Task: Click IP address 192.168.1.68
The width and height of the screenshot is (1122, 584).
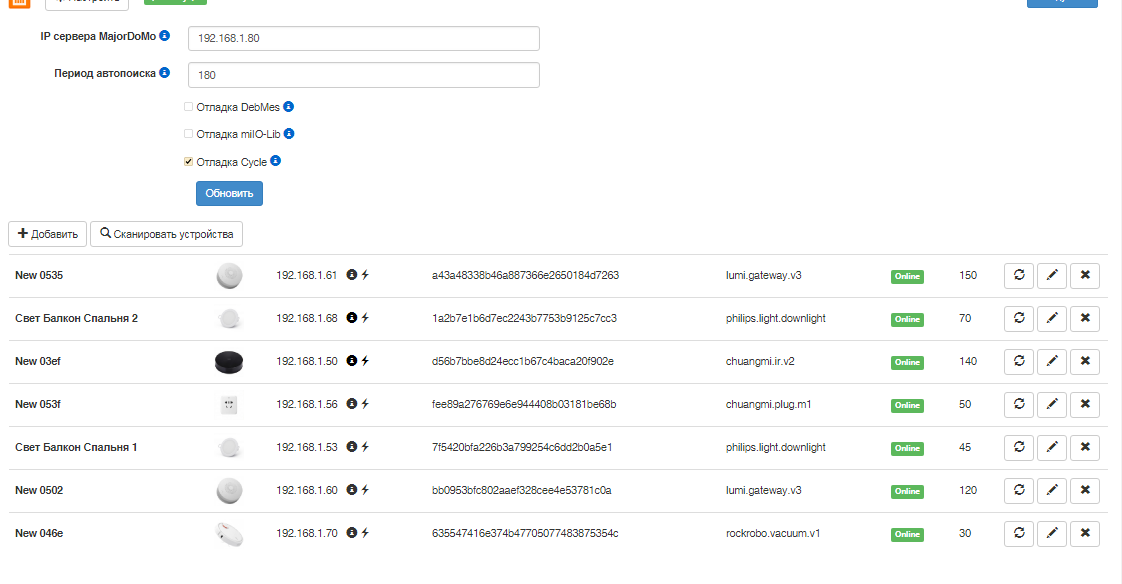Action: coord(307,318)
